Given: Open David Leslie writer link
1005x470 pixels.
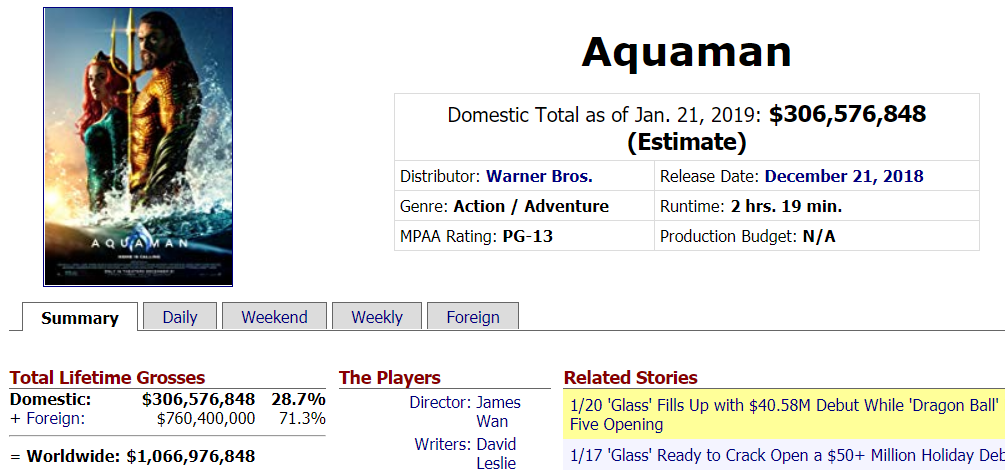Looking at the screenshot, I should pyautogui.click(x=497, y=453).
